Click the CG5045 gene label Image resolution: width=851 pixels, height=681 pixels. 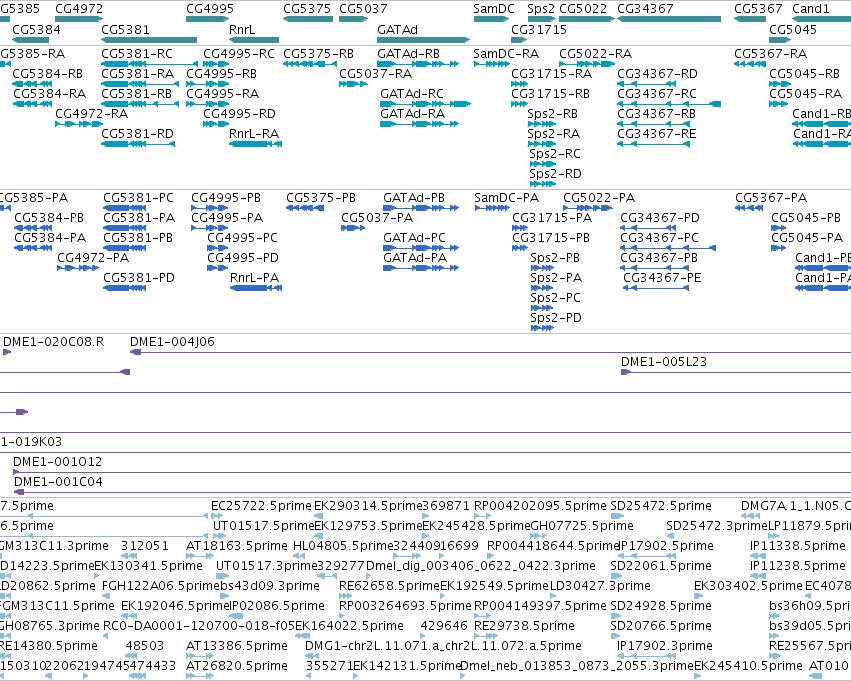pos(793,29)
